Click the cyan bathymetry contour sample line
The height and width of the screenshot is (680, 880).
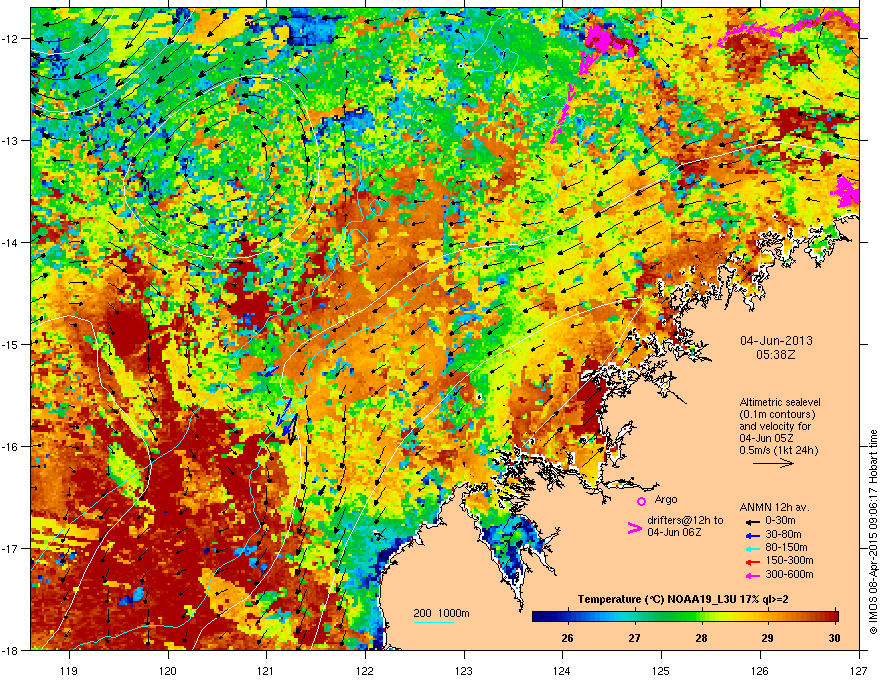pyautogui.click(x=434, y=622)
